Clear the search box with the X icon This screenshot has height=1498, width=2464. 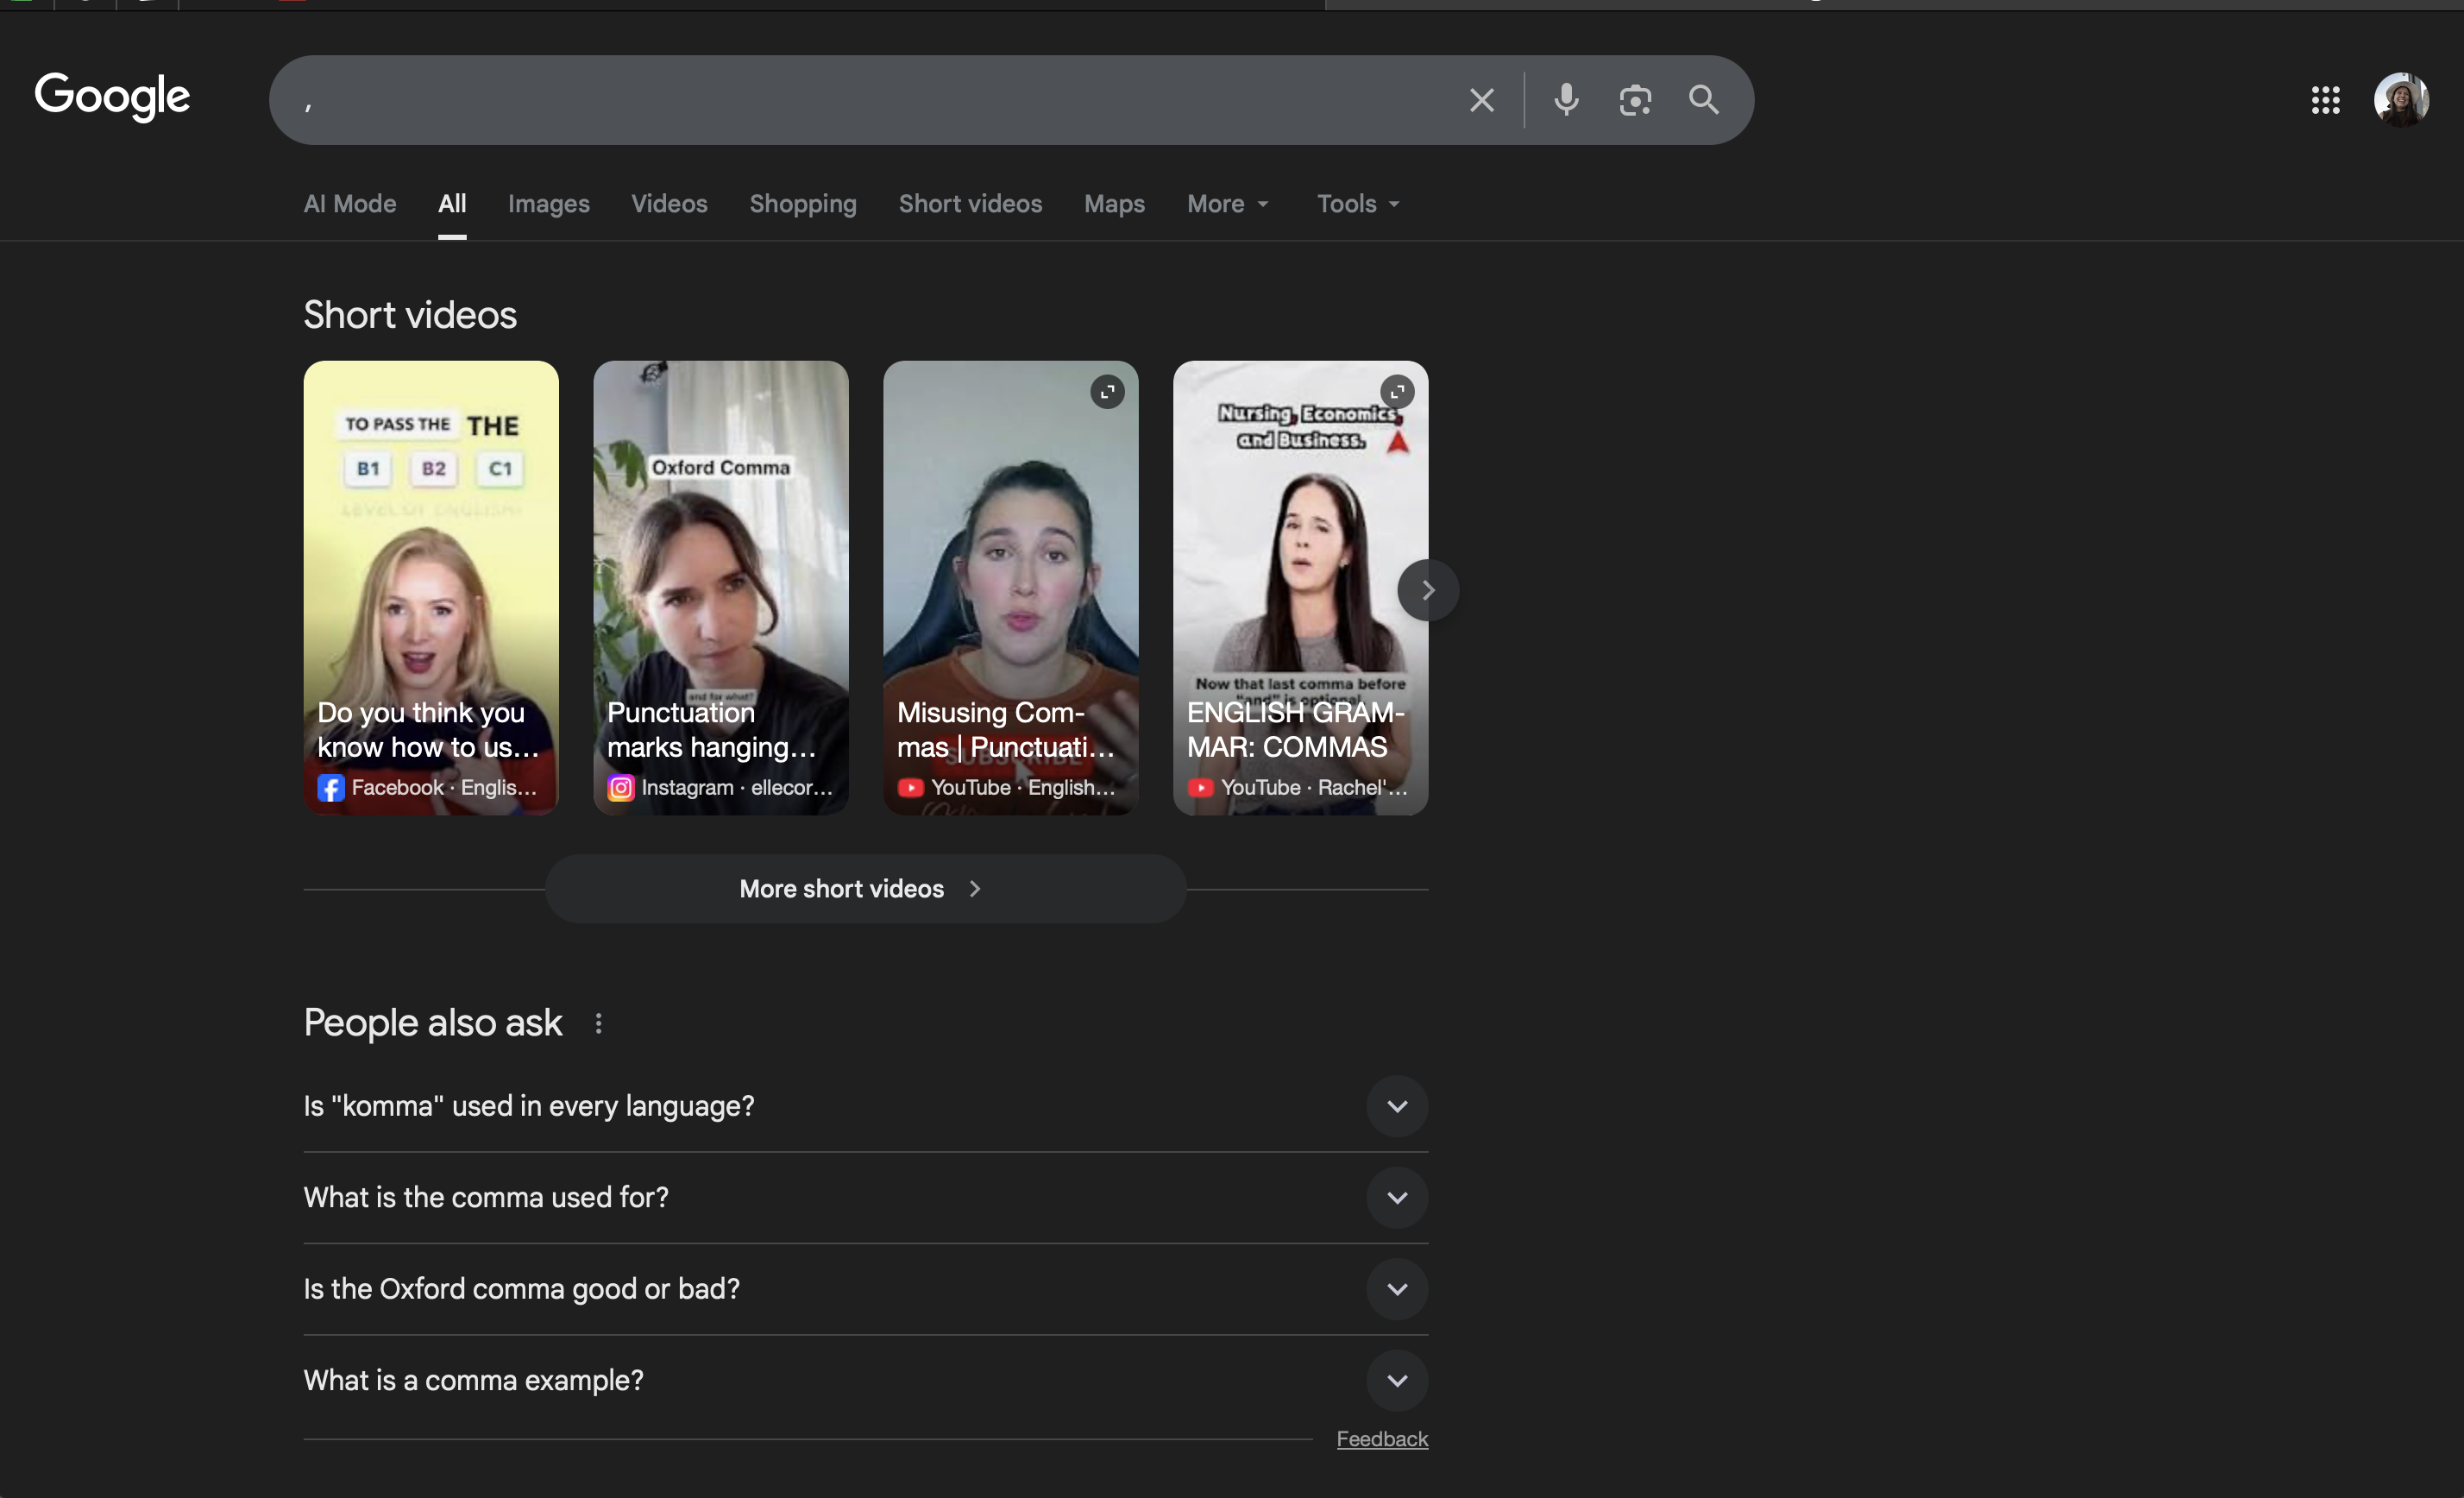point(1481,100)
